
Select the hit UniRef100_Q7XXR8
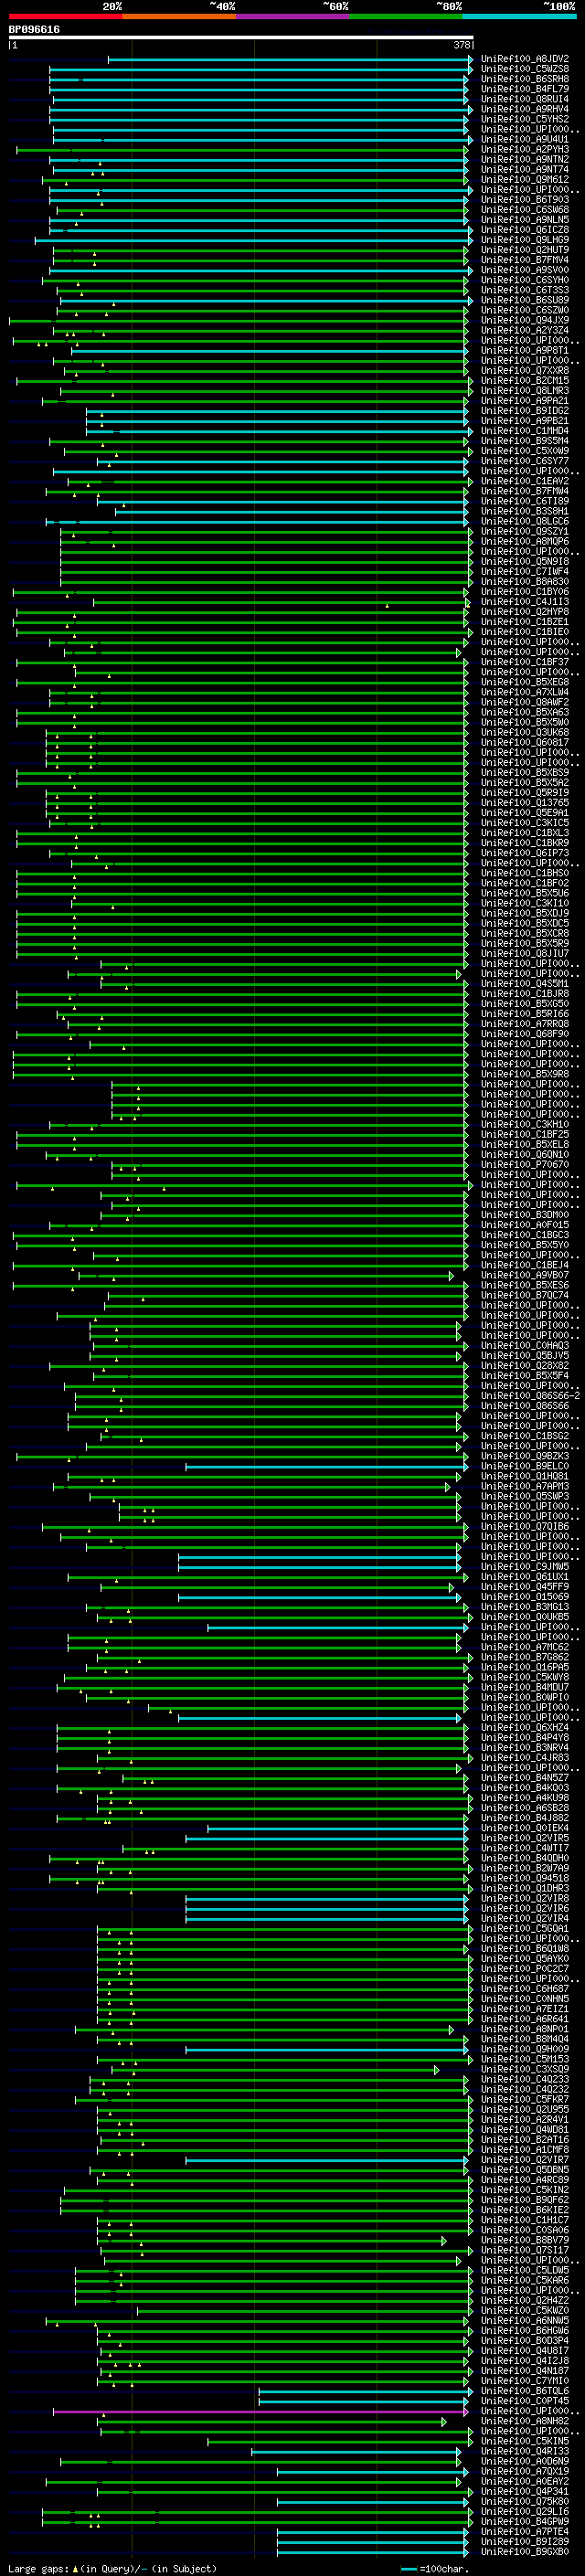click(525, 371)
